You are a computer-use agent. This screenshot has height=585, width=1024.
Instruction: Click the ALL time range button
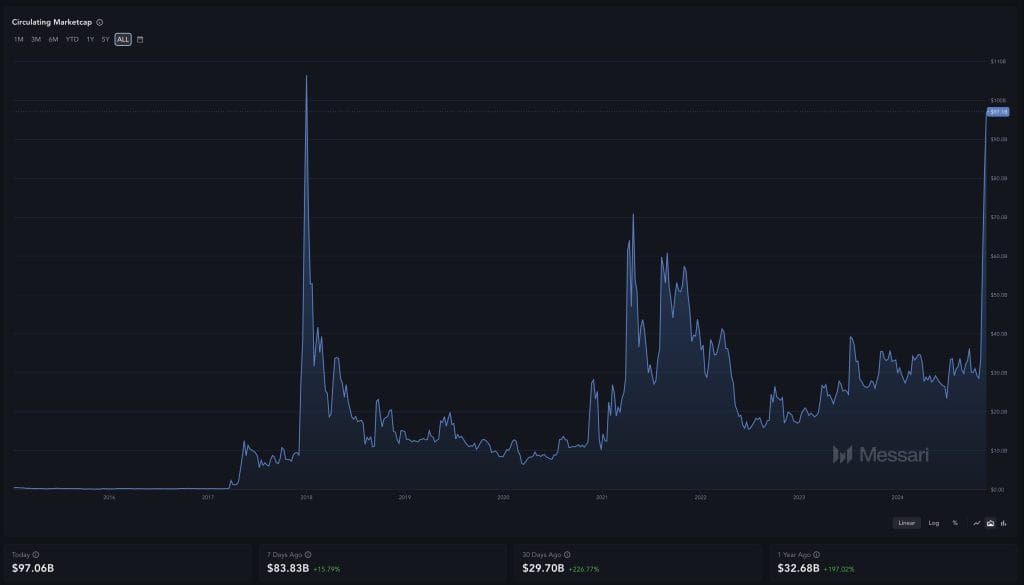point(123,39)
